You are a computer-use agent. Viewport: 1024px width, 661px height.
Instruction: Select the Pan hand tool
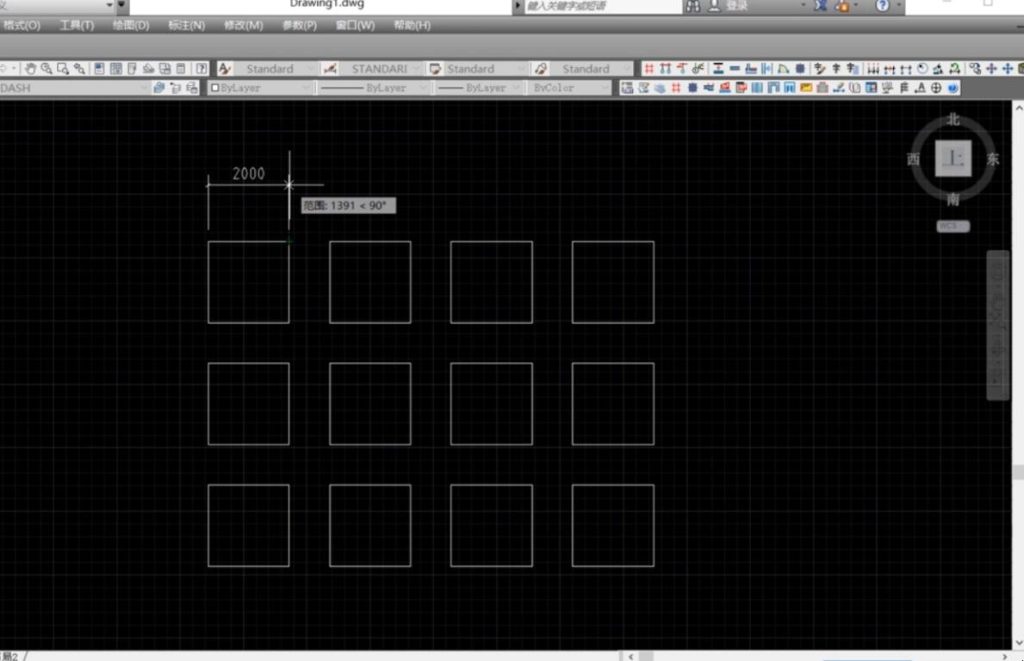click(x=30, y=69)
